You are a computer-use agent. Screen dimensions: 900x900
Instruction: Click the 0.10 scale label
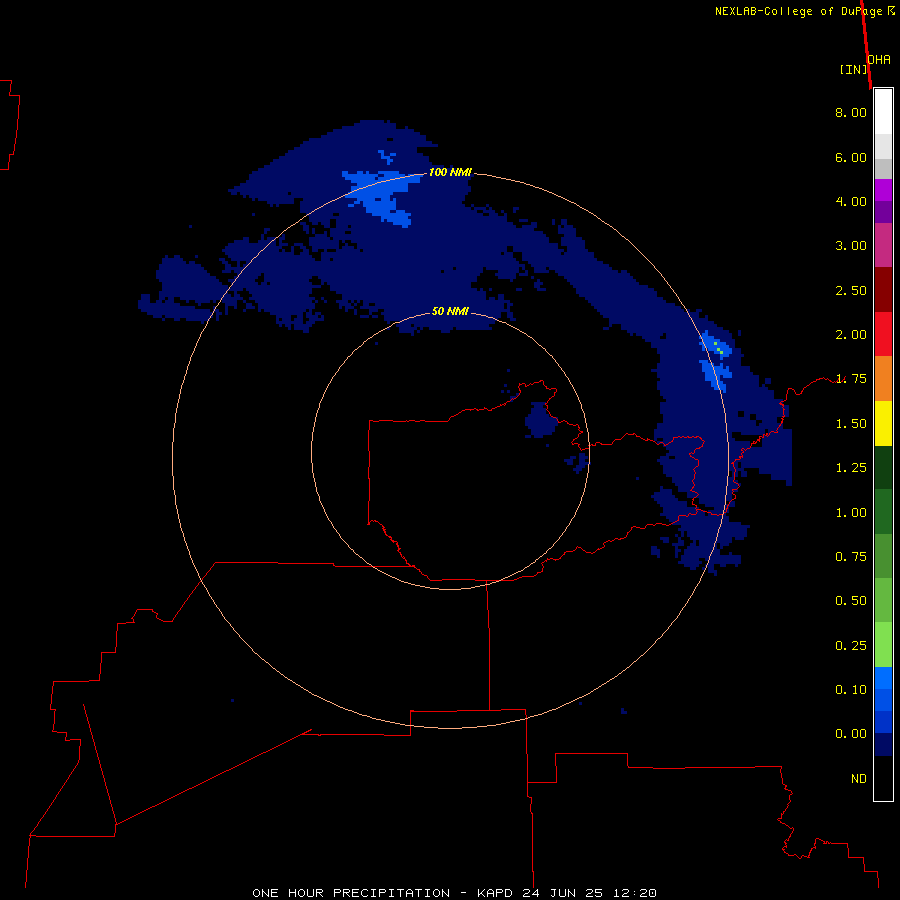pos(851,690)
